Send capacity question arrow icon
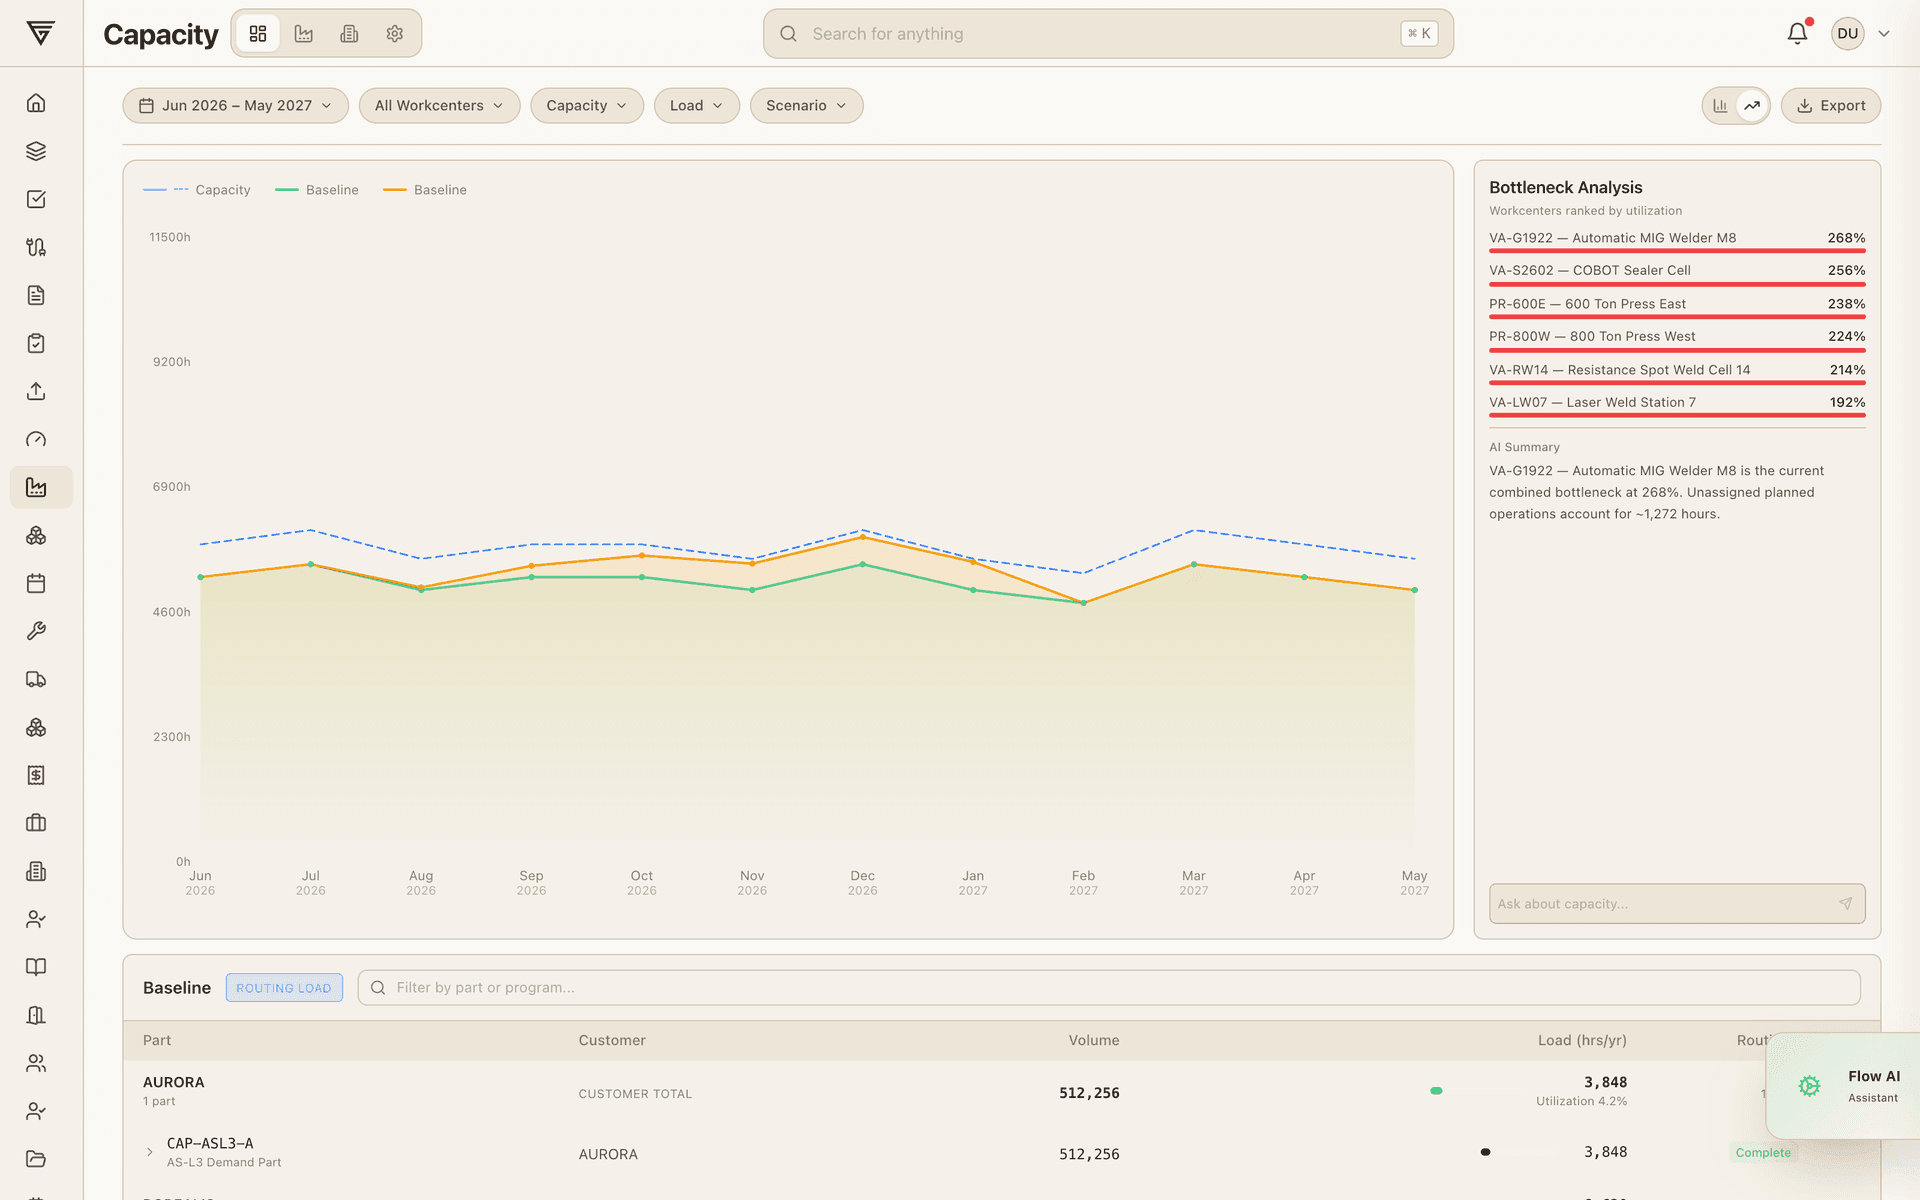 1845,904
